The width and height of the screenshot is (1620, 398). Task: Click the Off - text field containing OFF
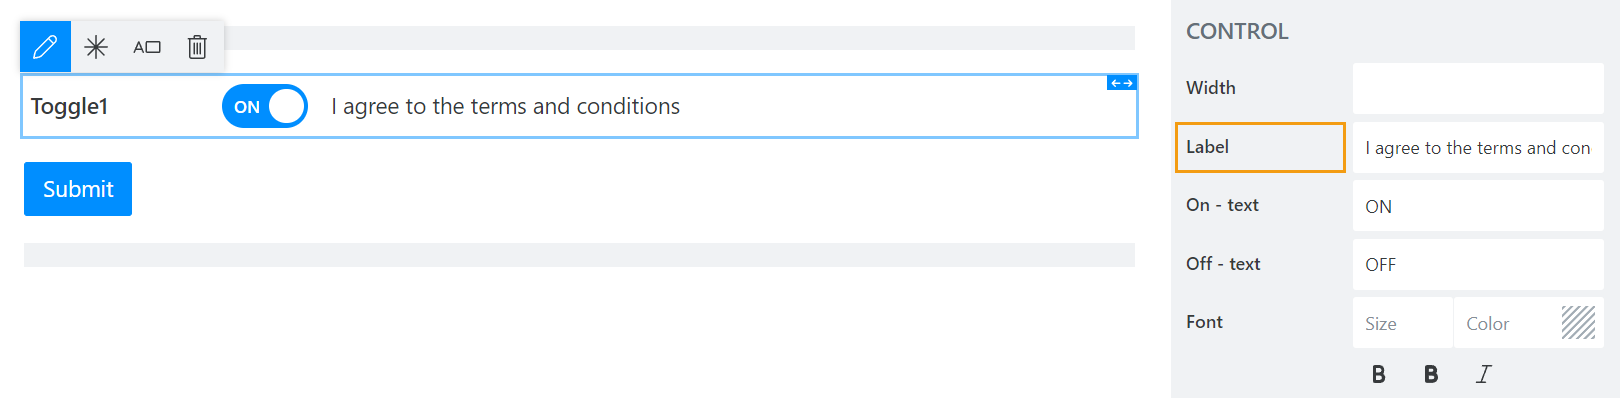pyautogui.click(x=1478, y=264)
